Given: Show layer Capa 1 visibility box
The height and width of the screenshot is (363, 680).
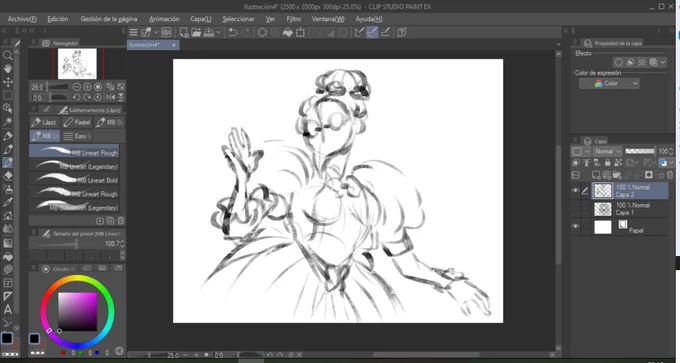Looking at the screenshot, I should [575, 209].
